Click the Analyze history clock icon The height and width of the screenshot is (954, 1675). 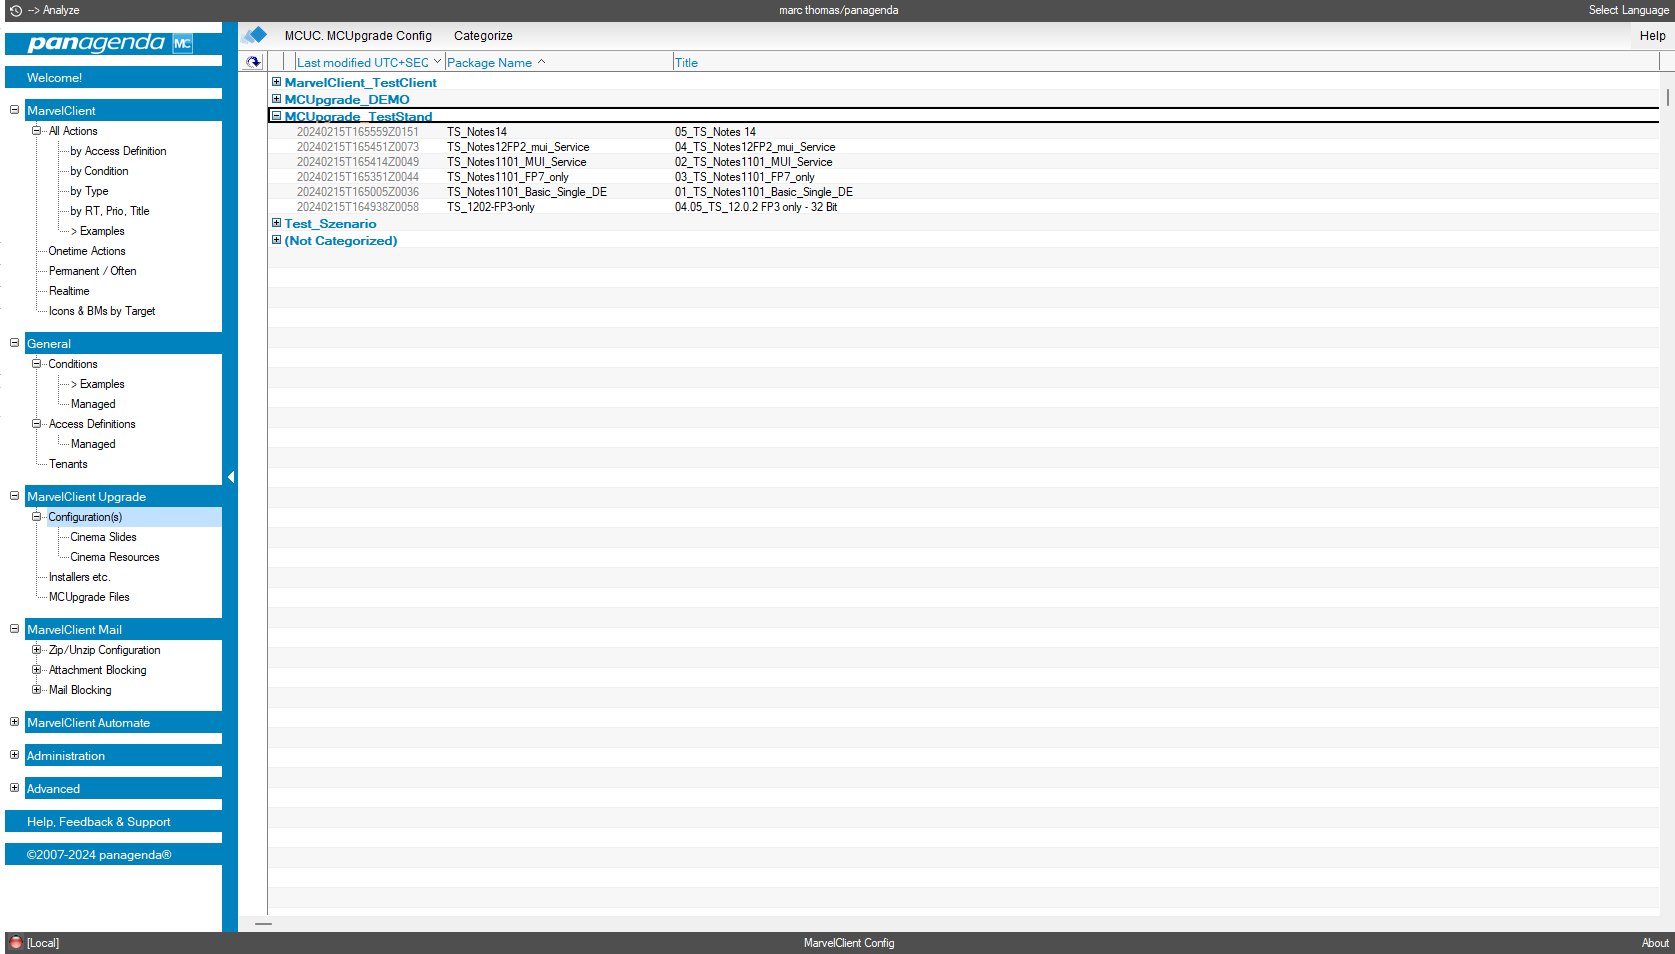15,10
